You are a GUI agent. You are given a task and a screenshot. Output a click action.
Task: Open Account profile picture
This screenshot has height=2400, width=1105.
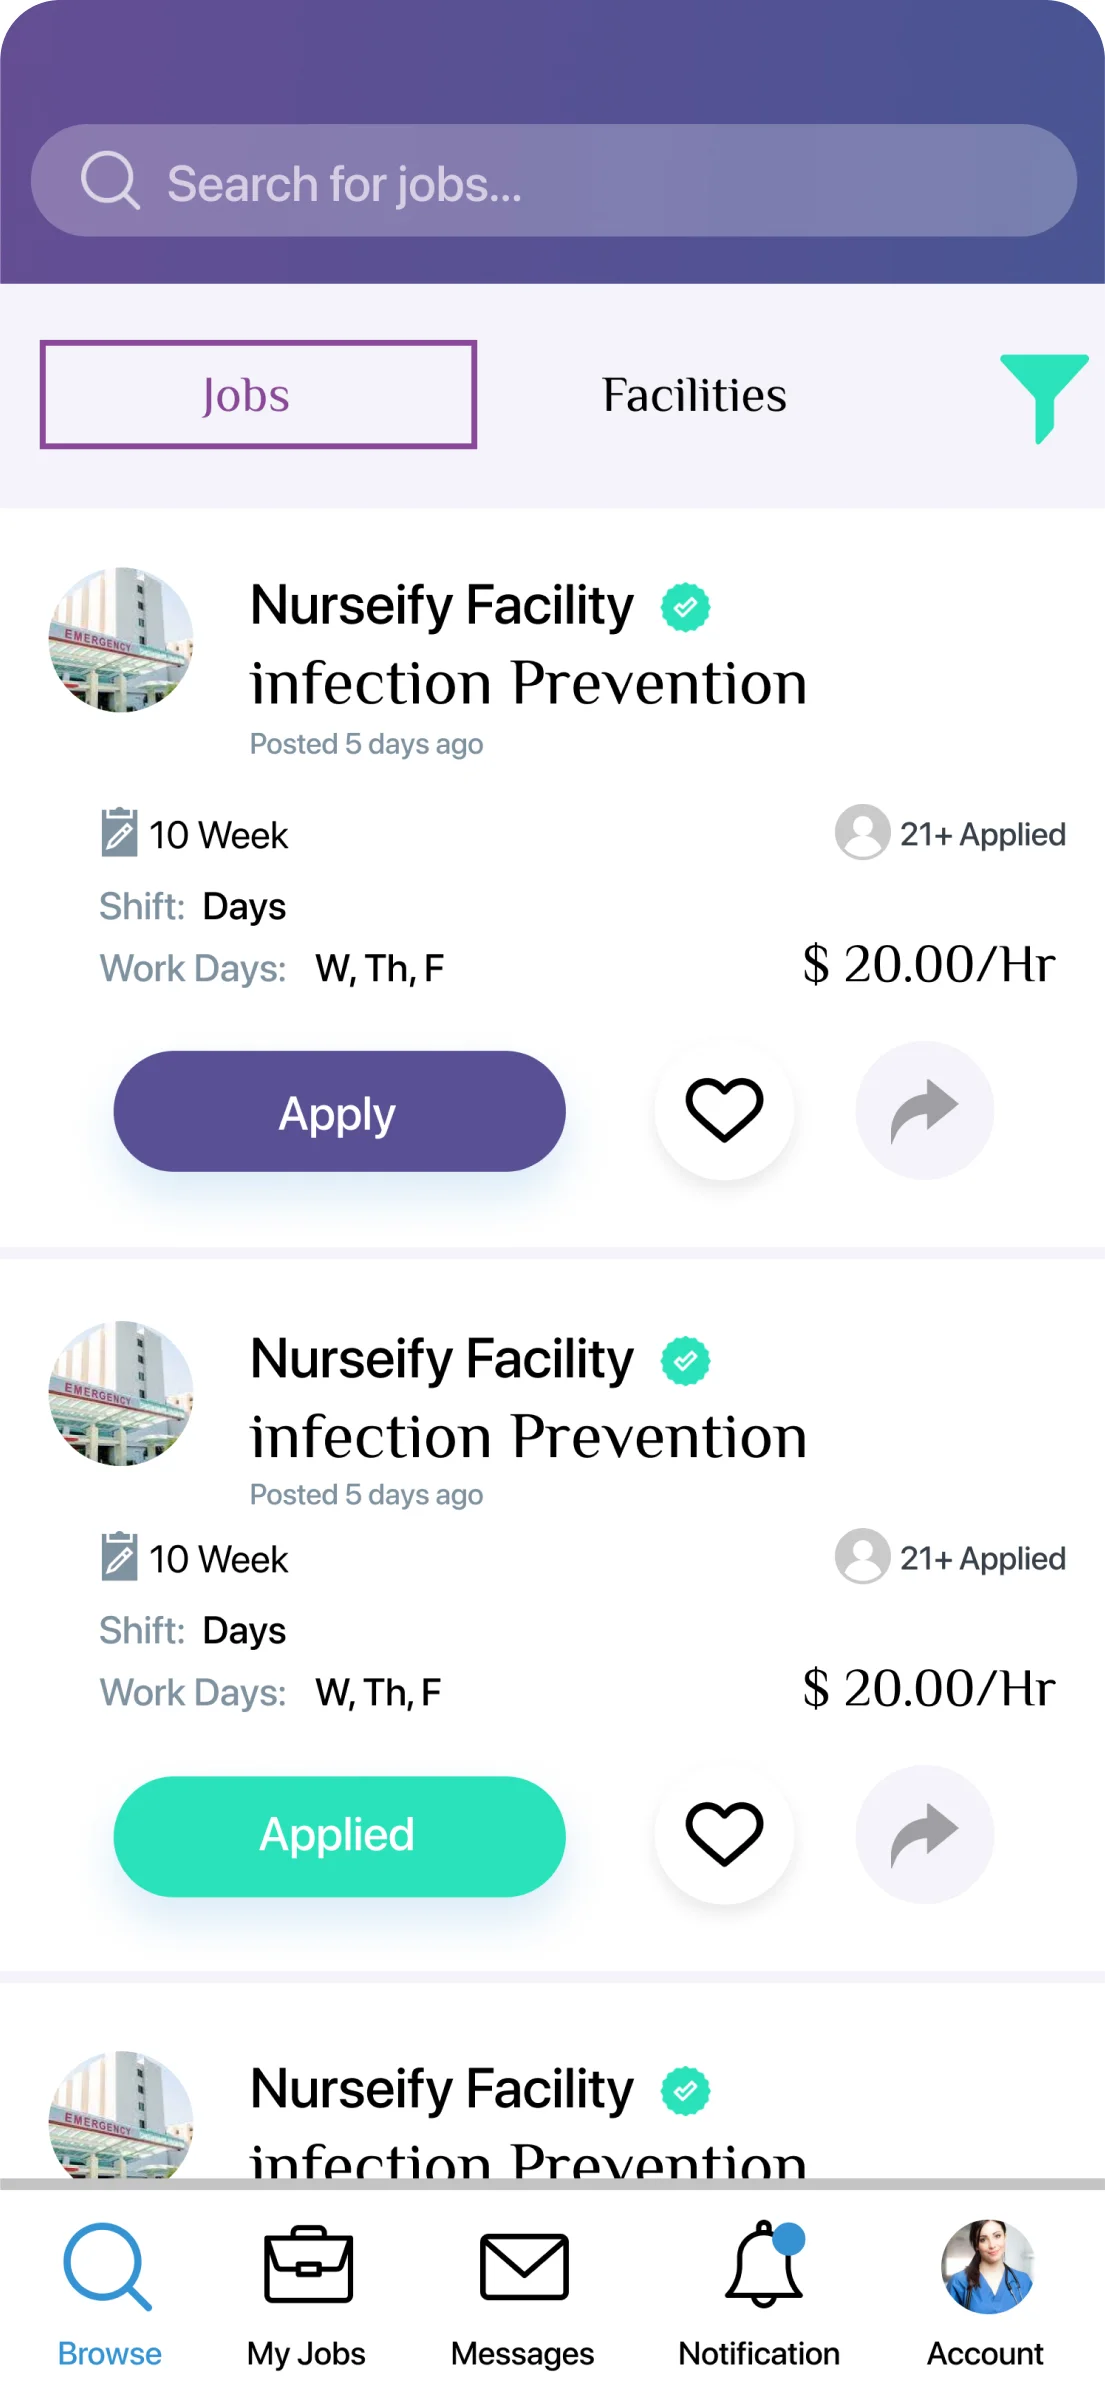click(x=988, y=2266)
